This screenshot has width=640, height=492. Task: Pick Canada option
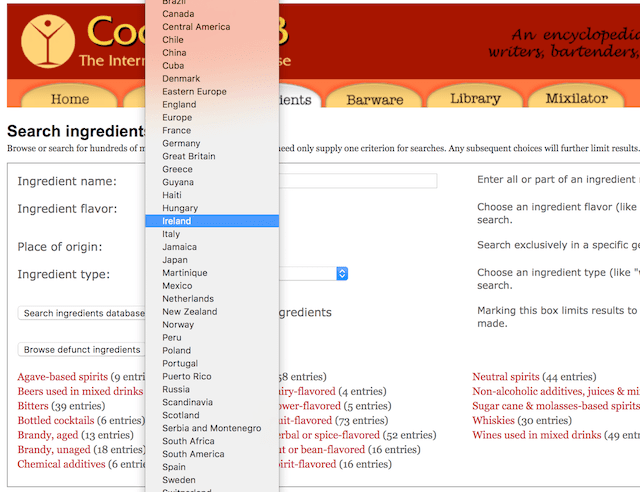[x=212, y=14]
